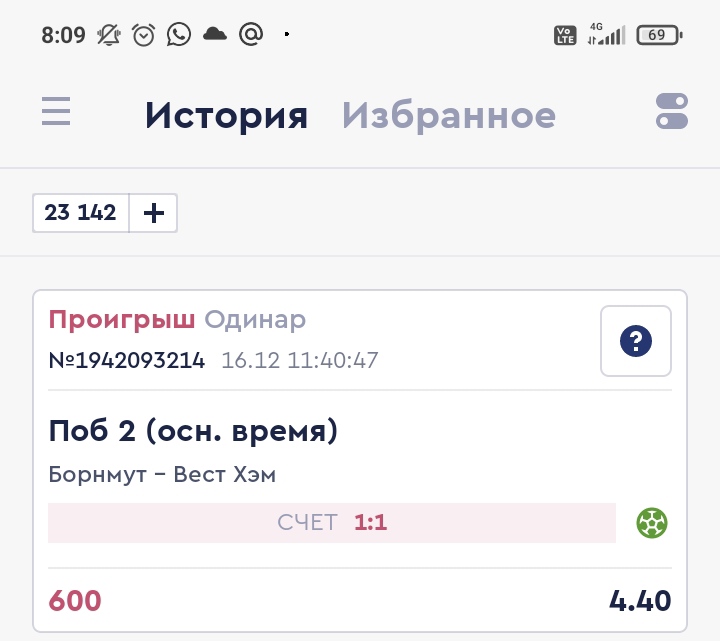The width and height of the screenshot is (720, 641).
Task: Open the Борнмут – Вест Хэм match
Action: click(x=162, y=475)
